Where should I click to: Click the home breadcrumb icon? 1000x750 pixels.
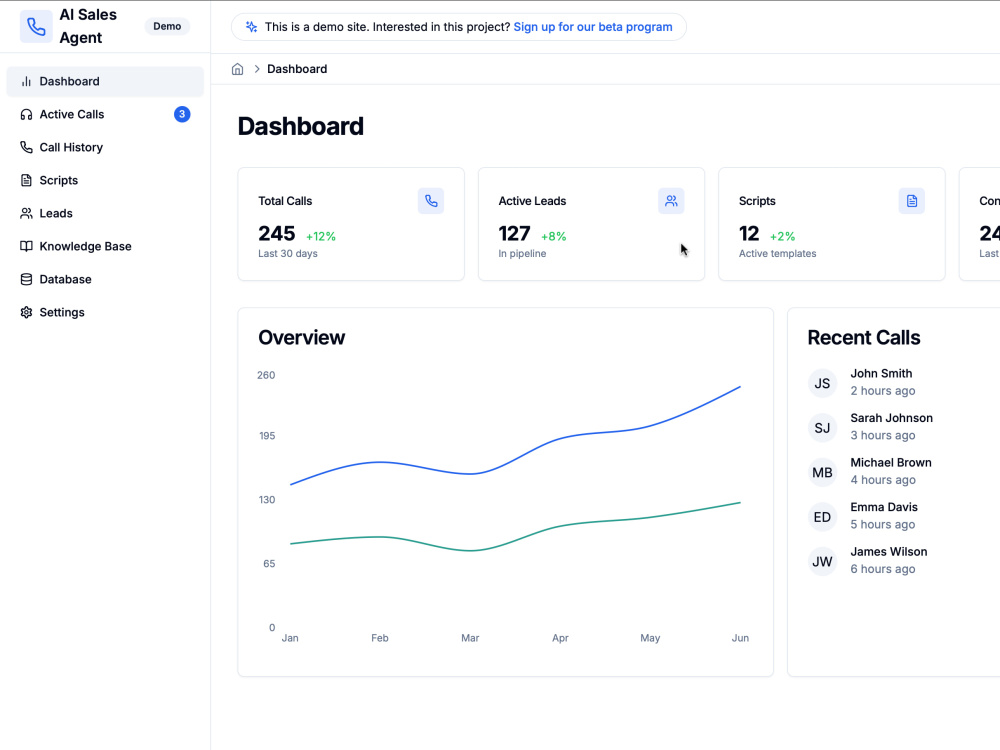[237, 69]
